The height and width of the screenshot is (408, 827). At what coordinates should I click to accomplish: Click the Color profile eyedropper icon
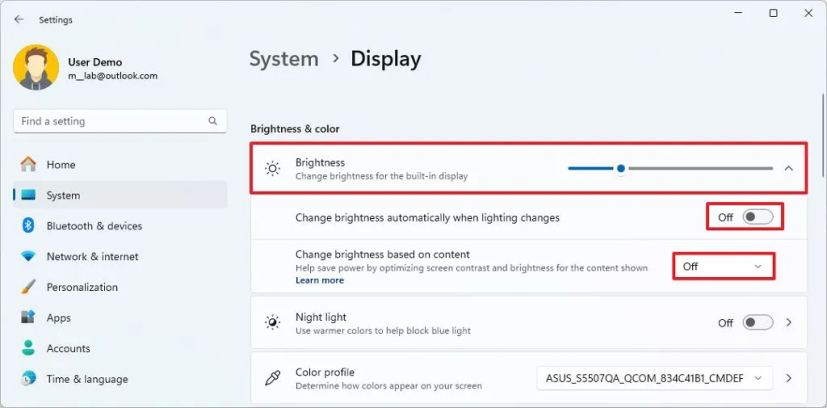(x=273, y=378)
